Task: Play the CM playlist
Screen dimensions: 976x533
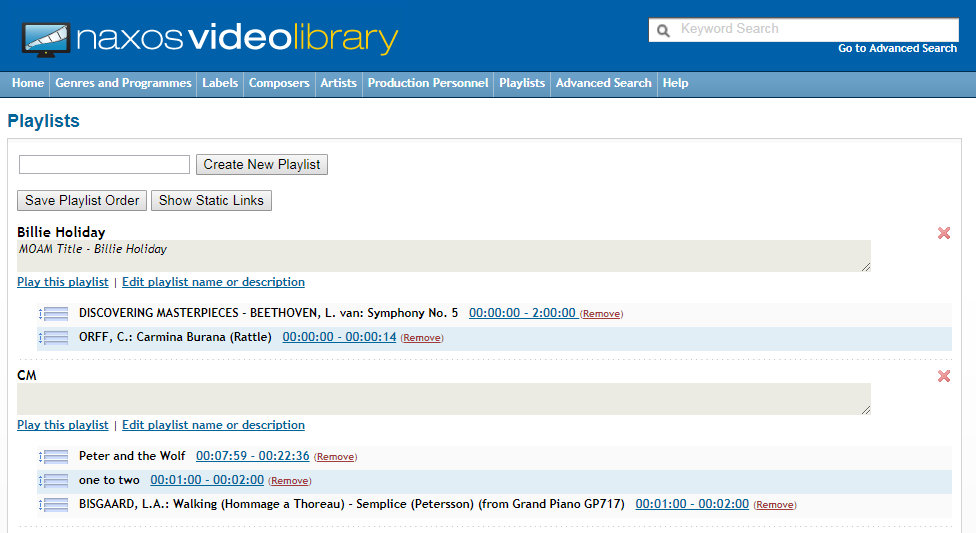Action: tap(63, 425)
